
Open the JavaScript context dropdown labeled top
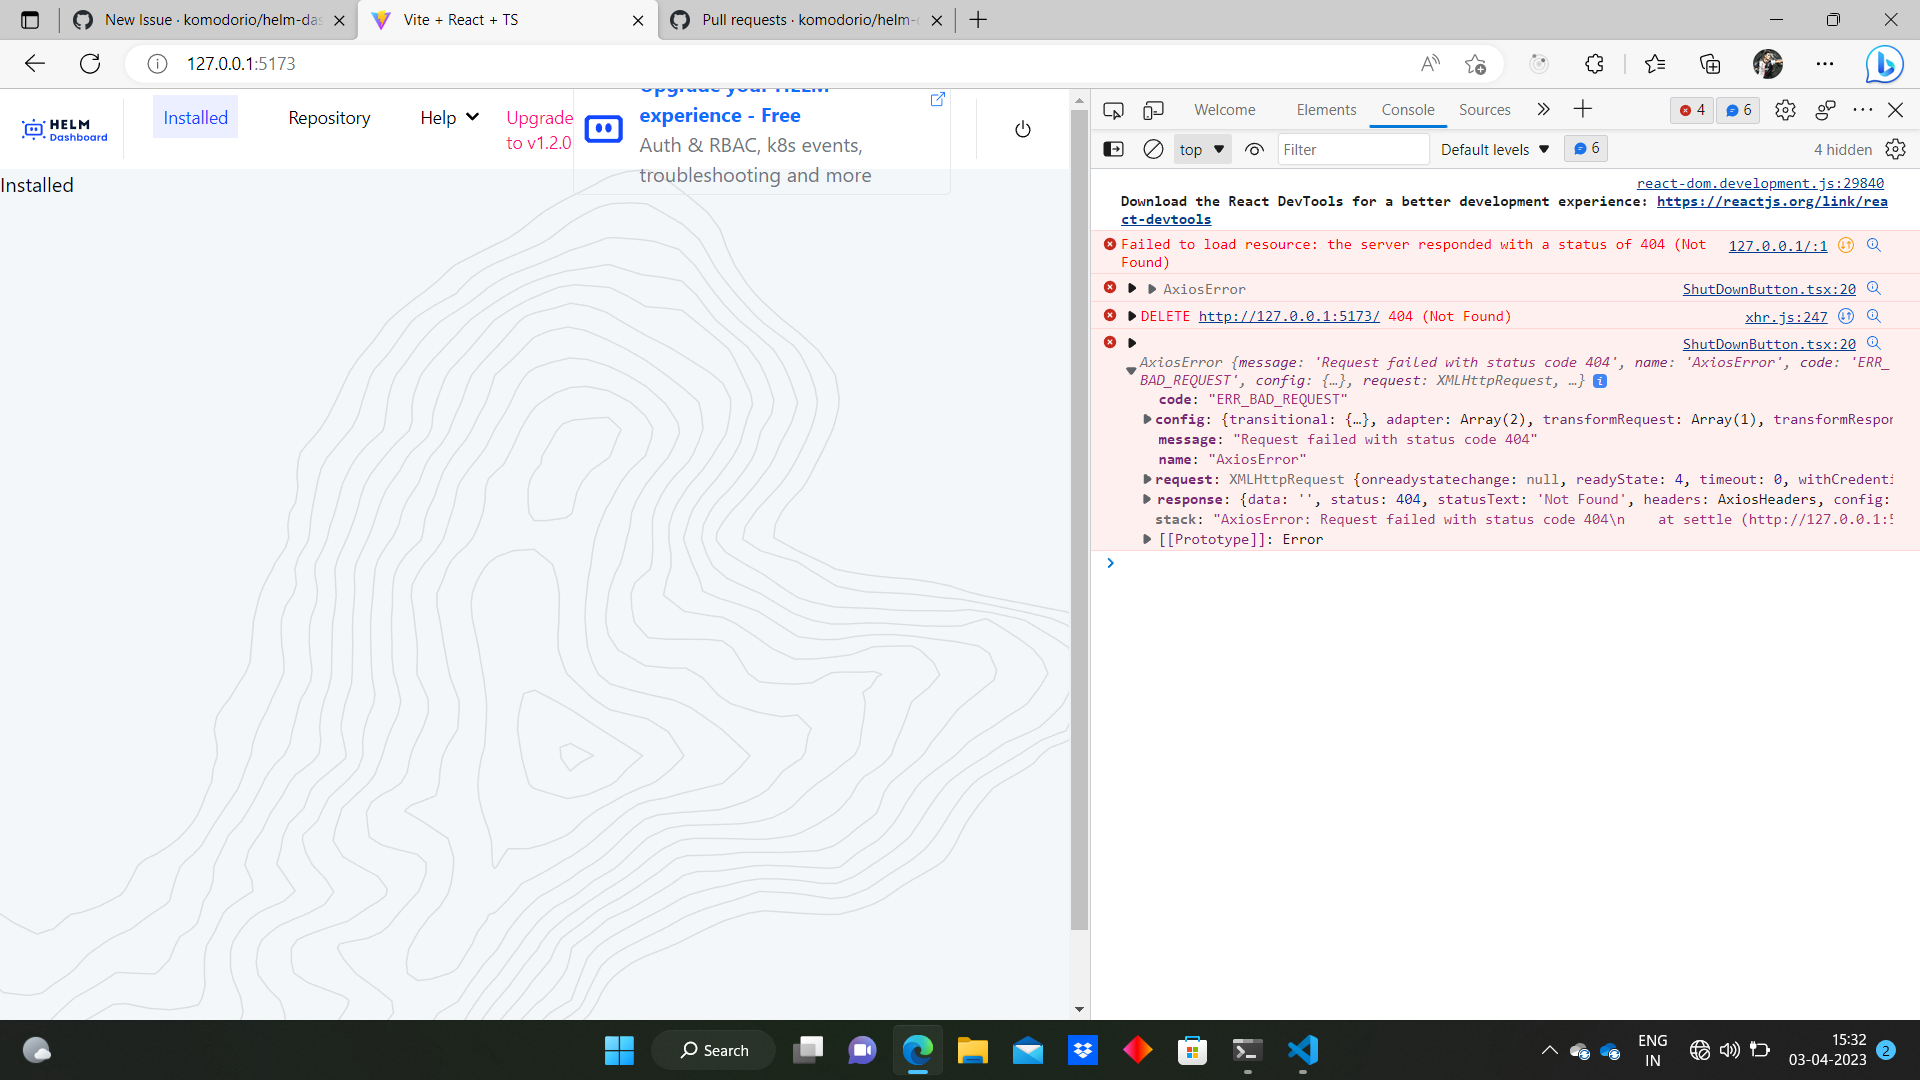[1200, 148]
